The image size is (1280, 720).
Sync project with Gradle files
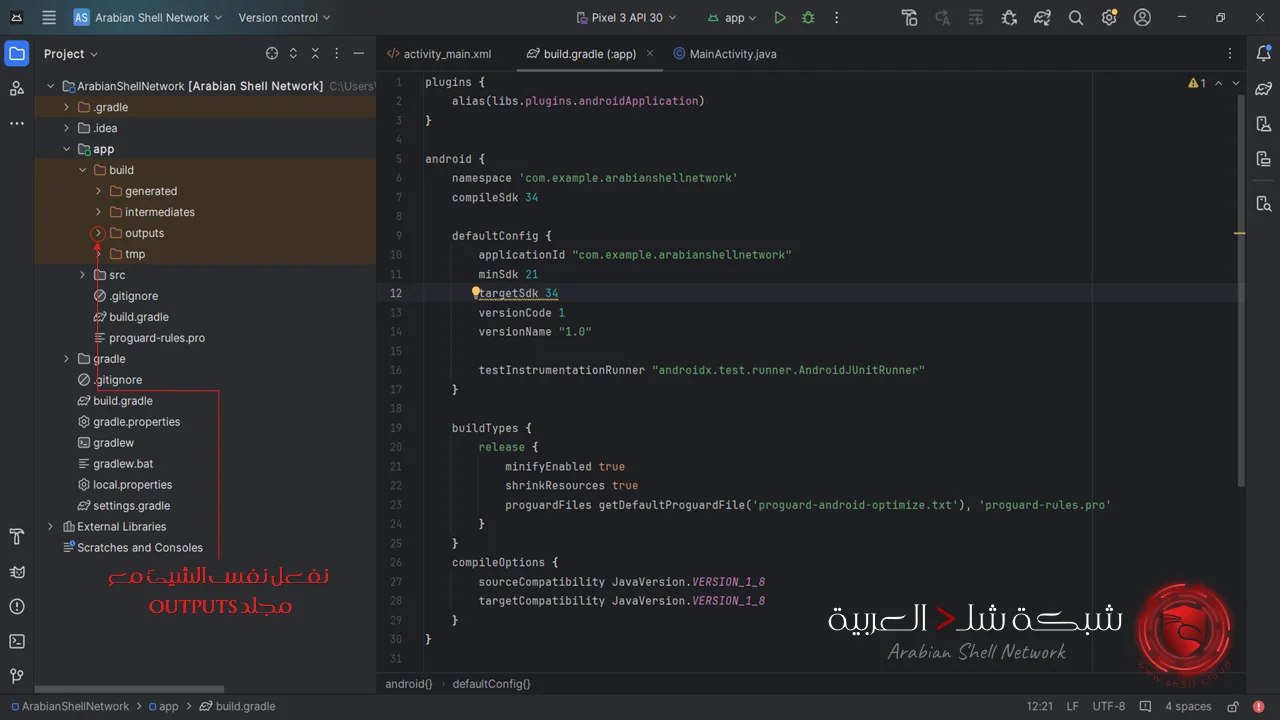point(1042,18)
